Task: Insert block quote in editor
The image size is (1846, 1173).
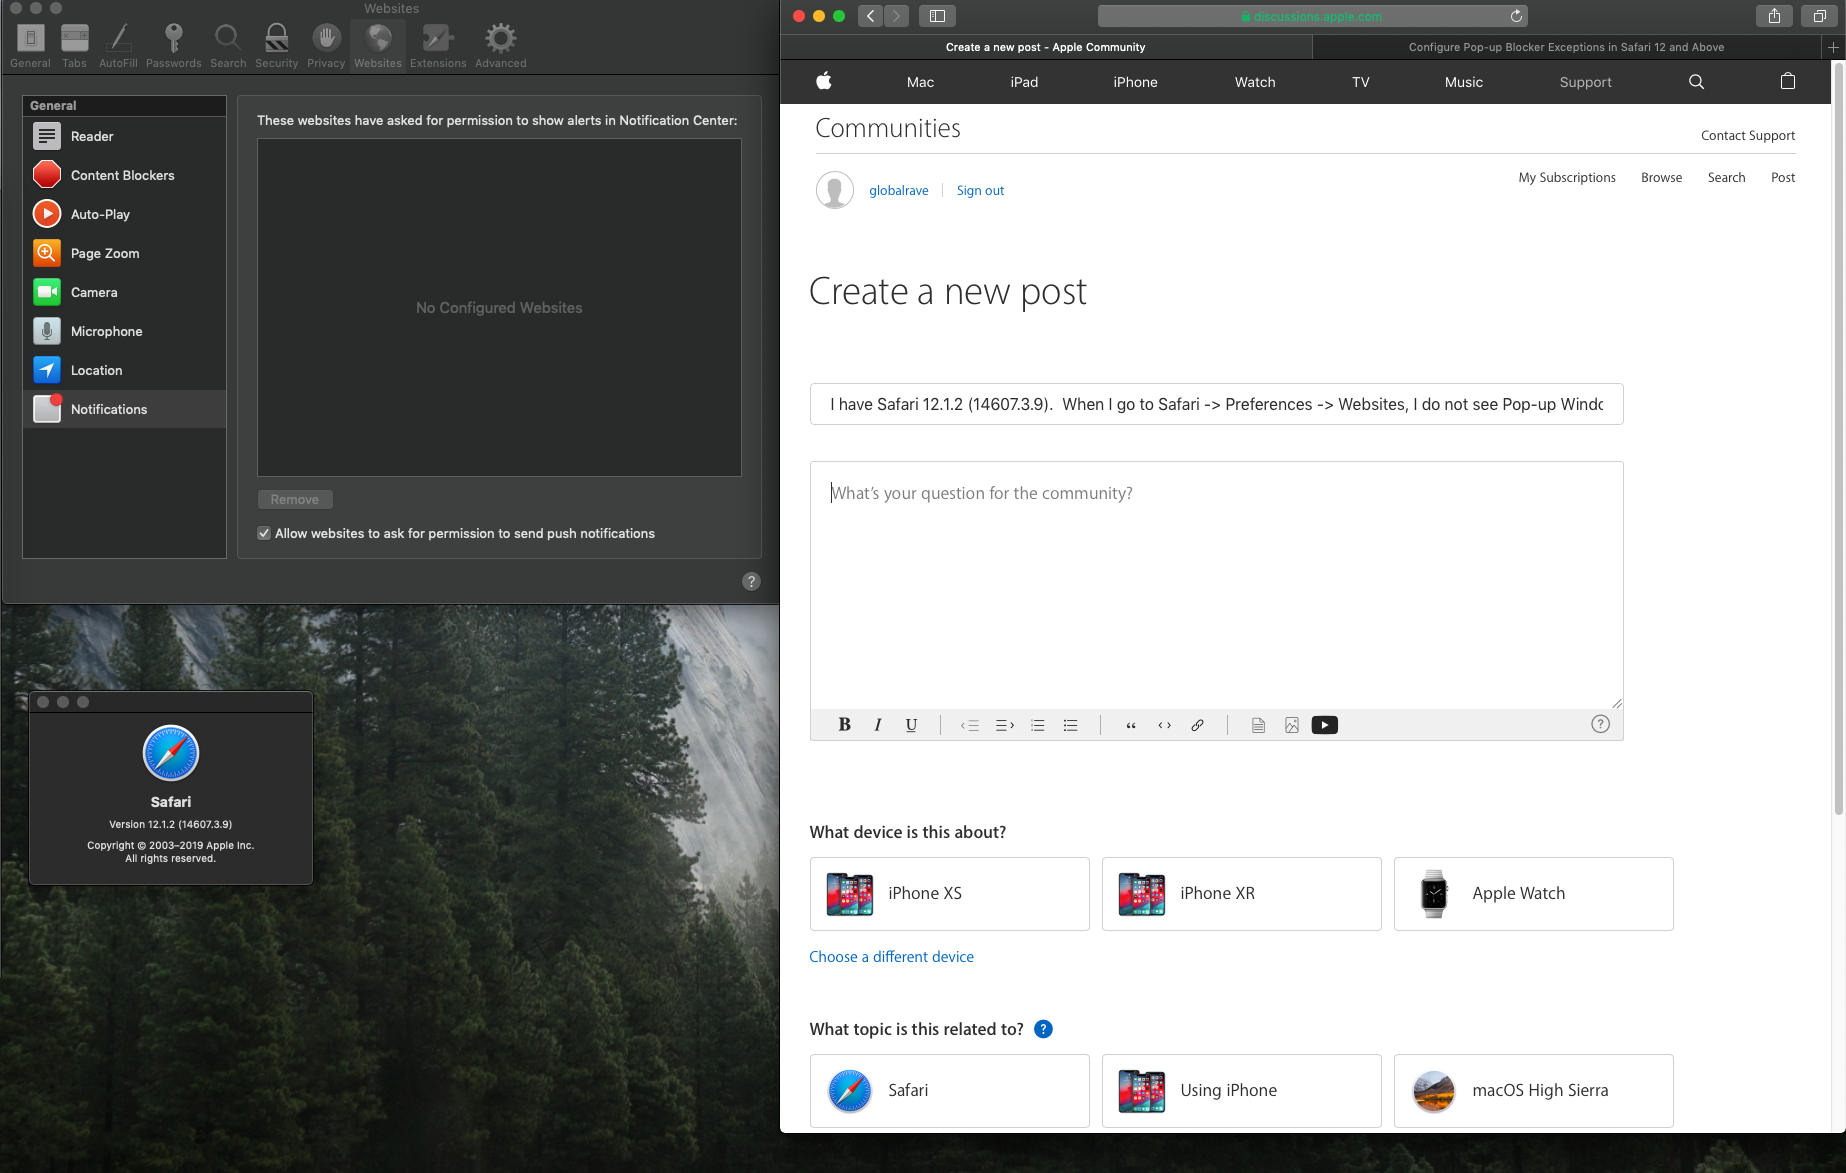Action: (x=1131, y=725)
